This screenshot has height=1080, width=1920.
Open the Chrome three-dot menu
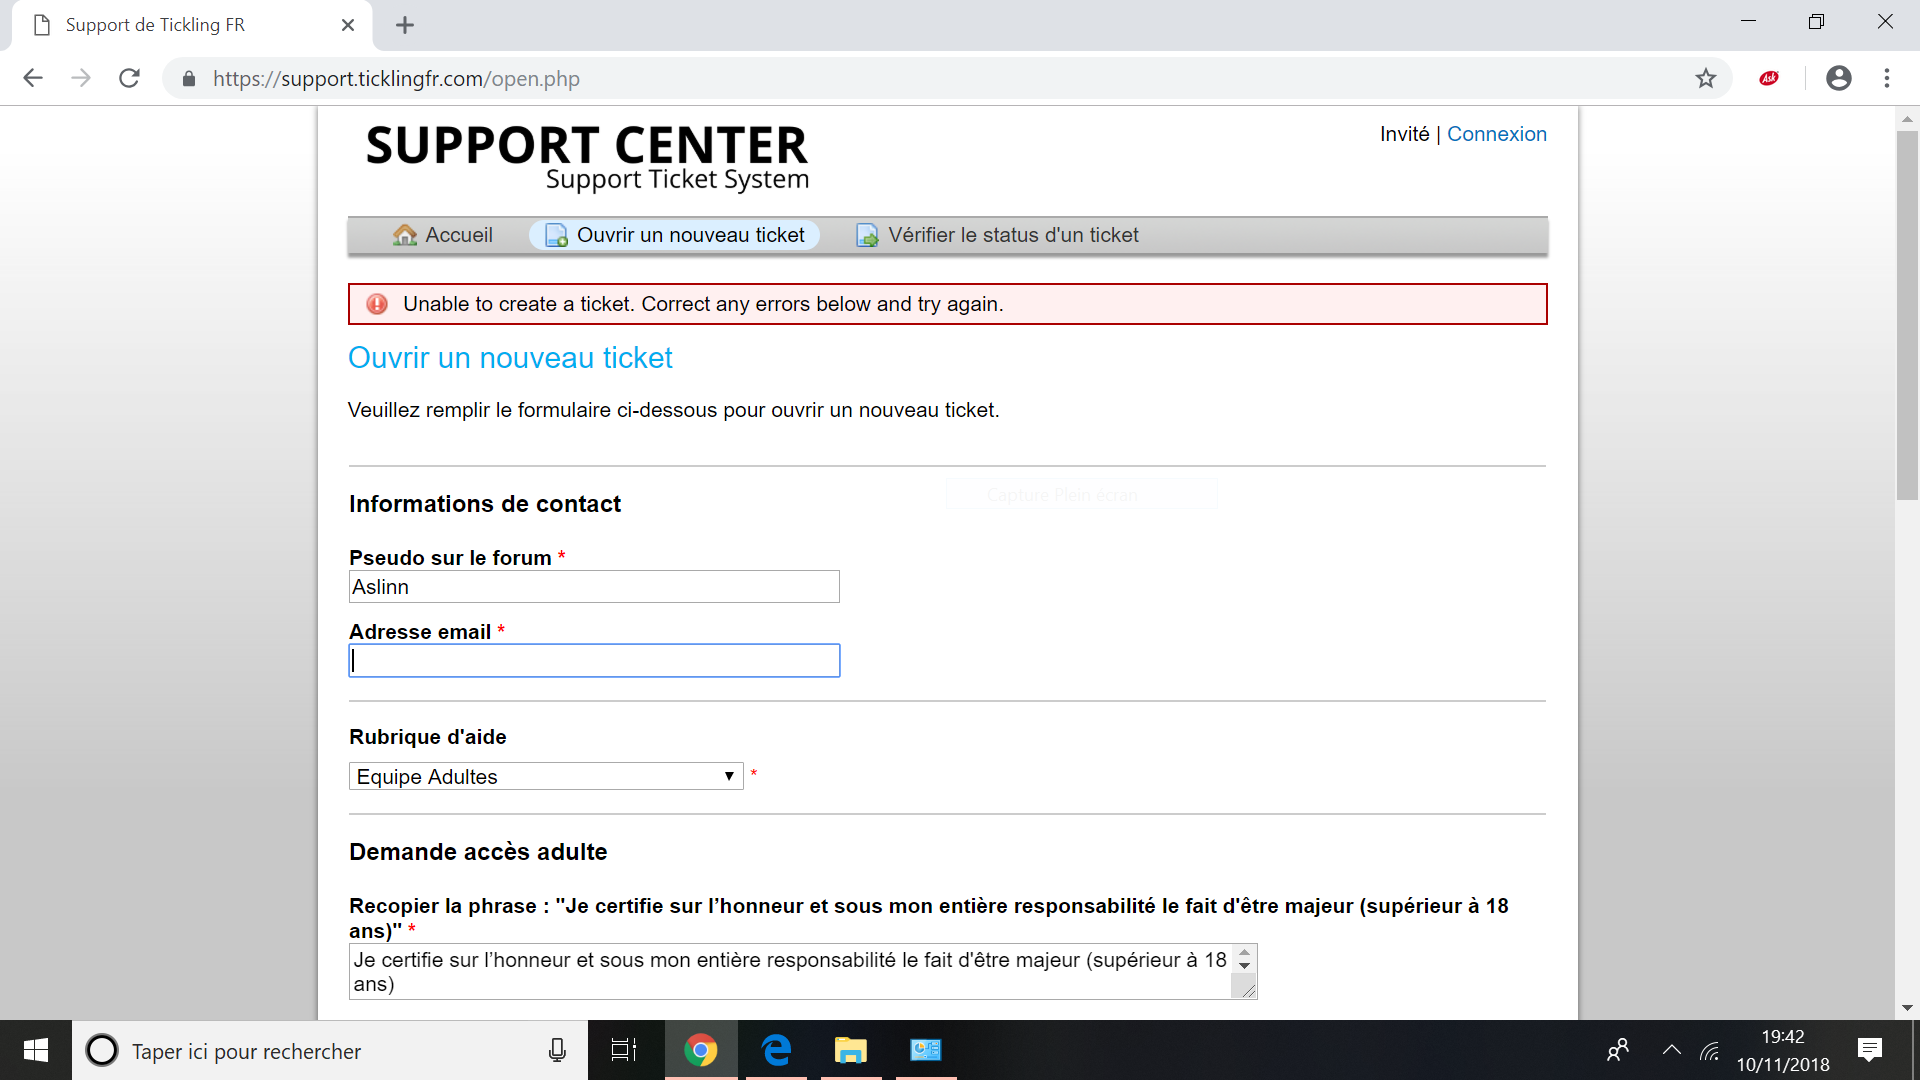click(1887, 78)
